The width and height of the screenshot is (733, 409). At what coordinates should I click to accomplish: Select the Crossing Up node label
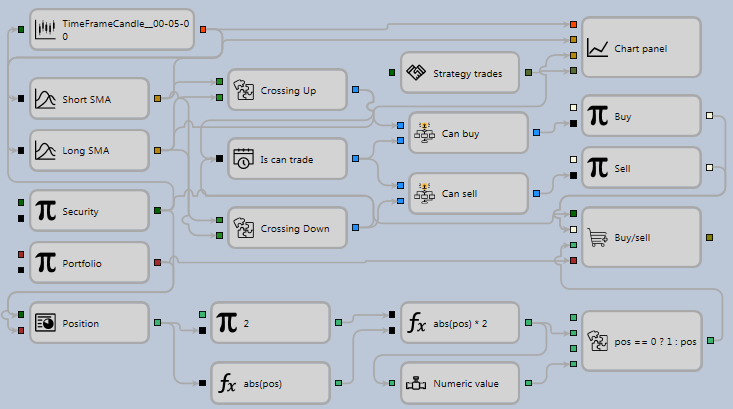288,91
